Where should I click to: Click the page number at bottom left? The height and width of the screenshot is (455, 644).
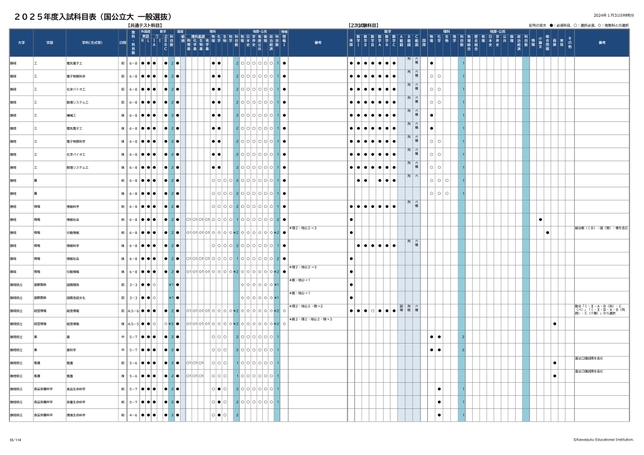click(x=14, y=436)
